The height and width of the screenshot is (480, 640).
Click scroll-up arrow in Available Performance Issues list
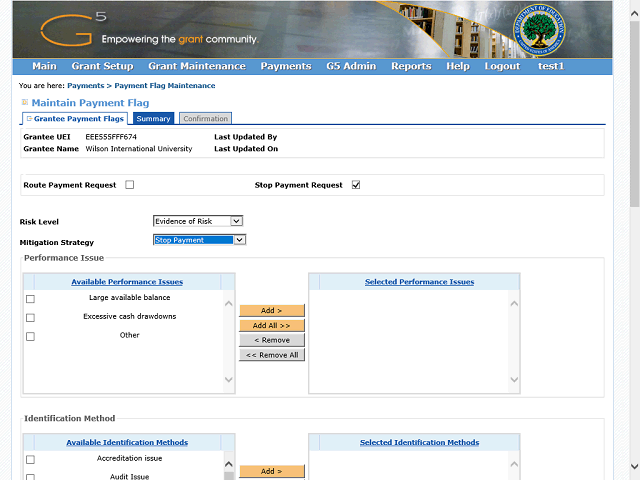(x=228, y=304)
